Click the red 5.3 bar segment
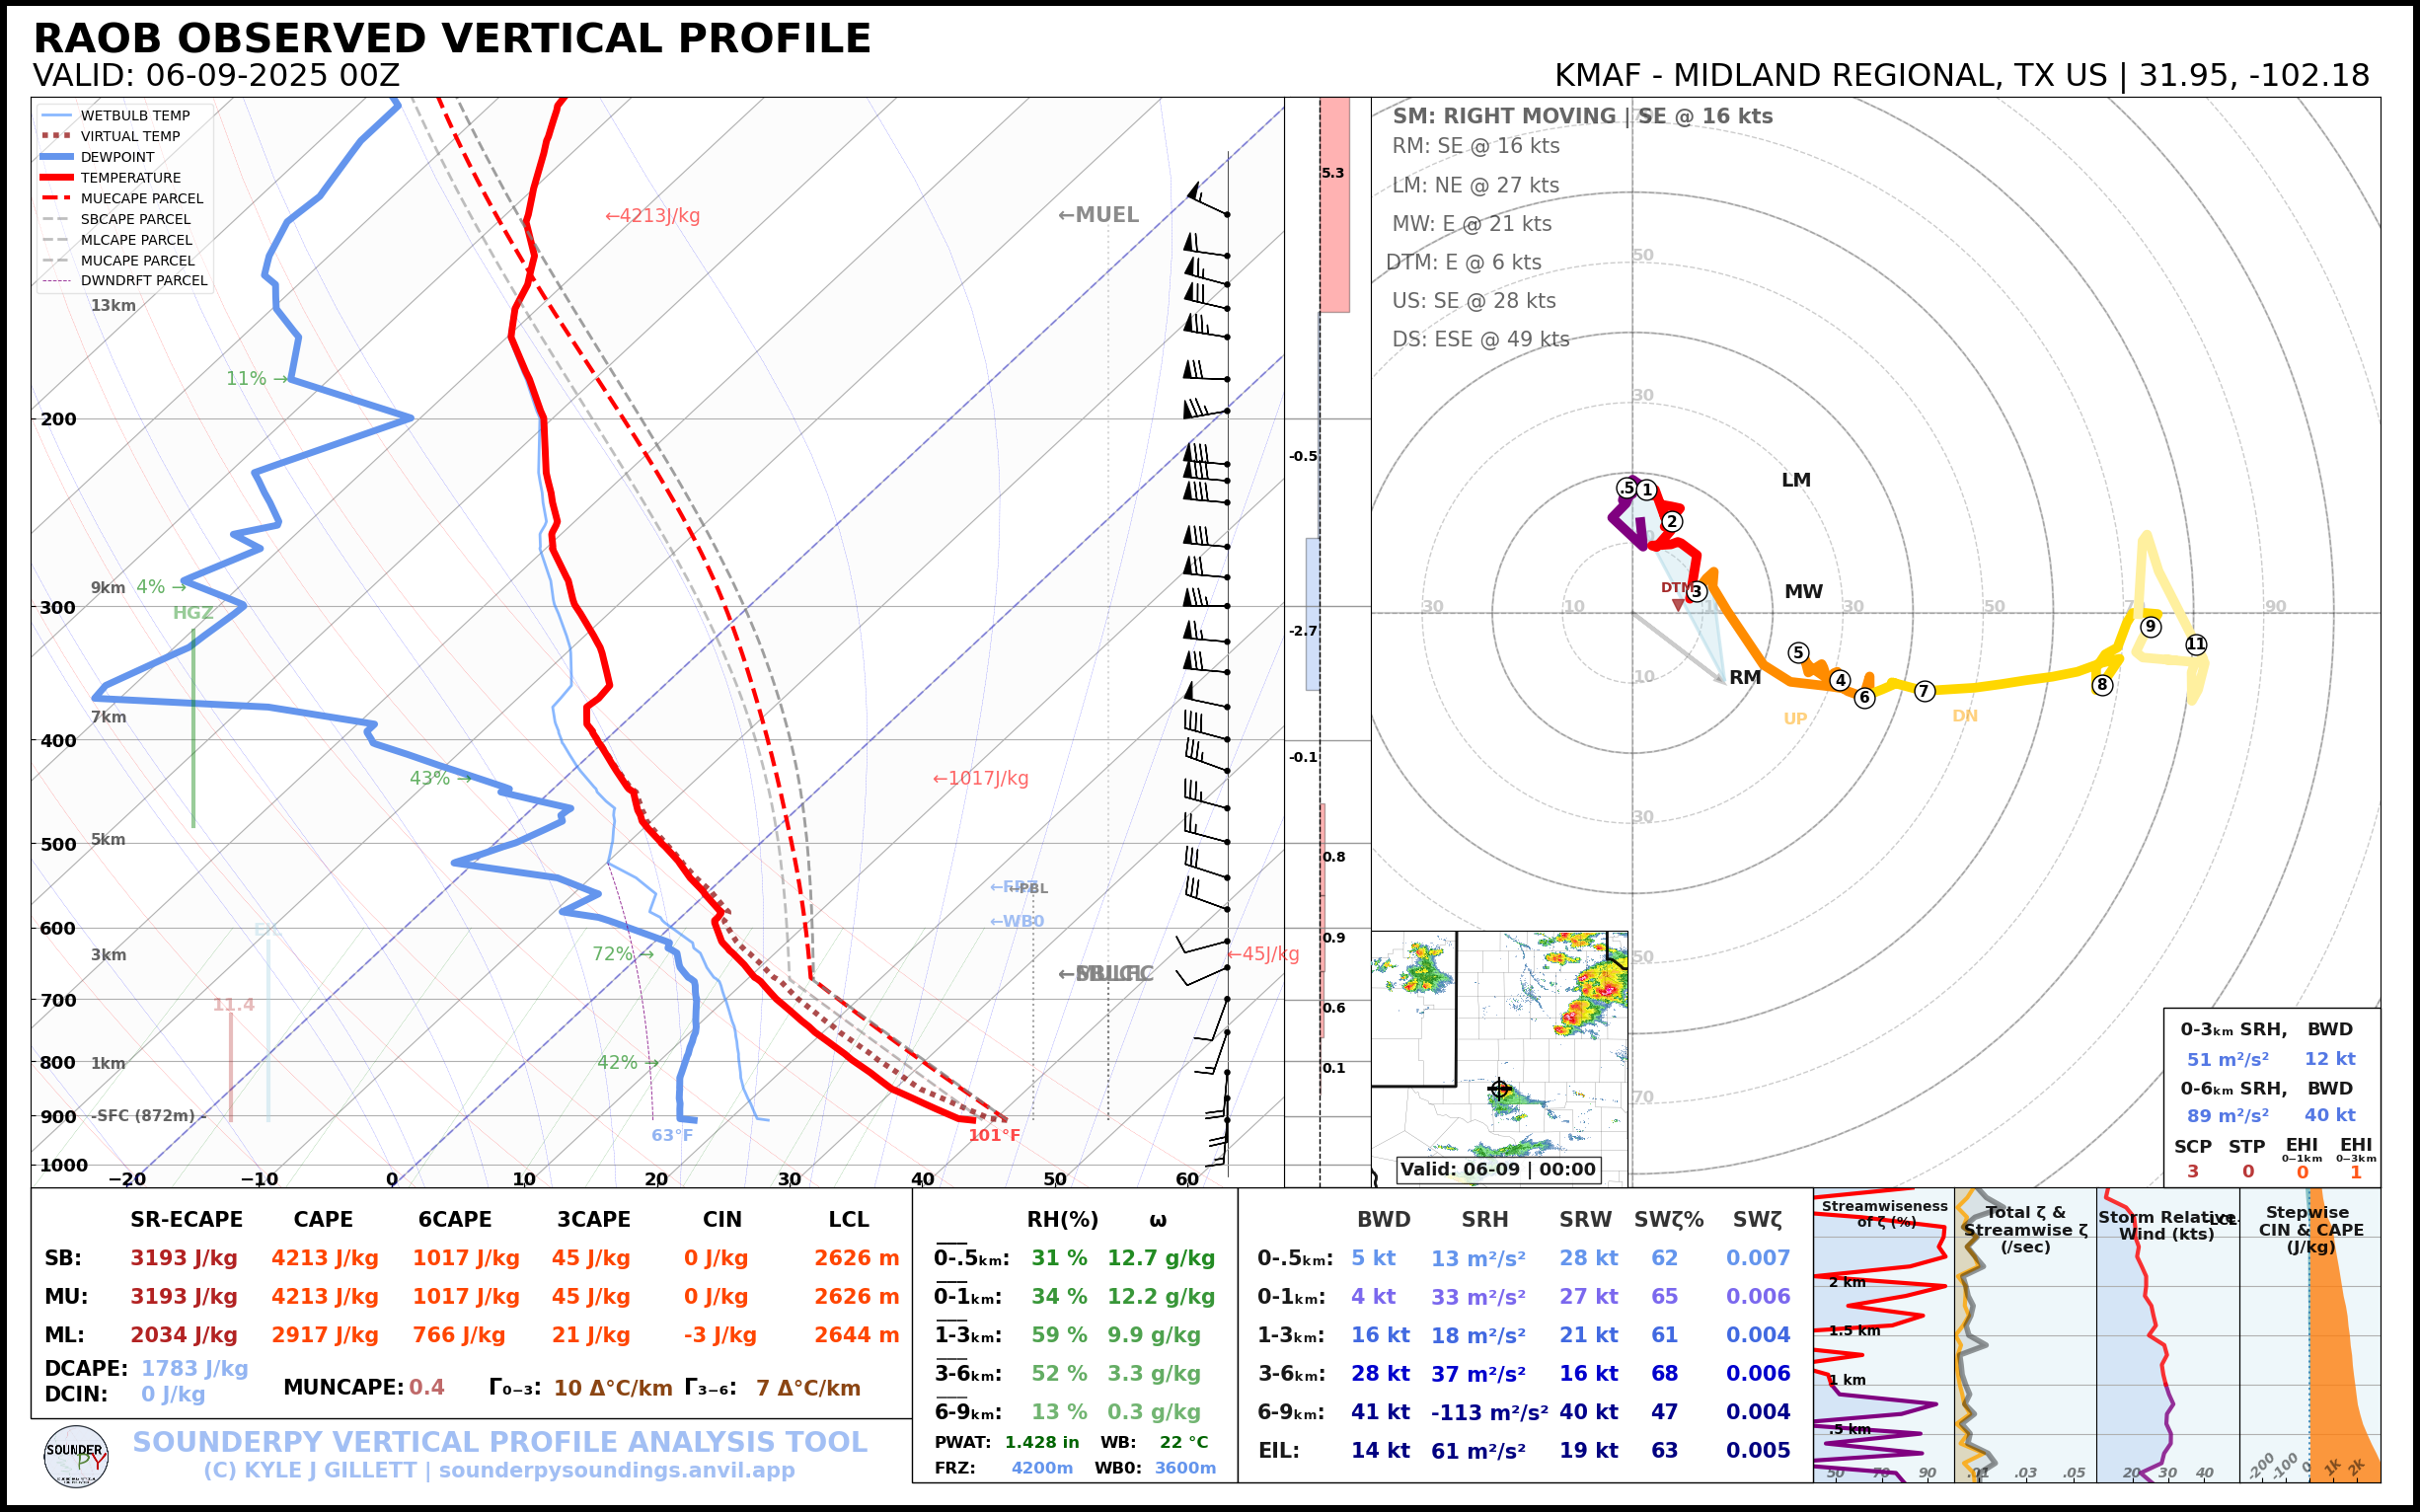This screenshot has width=2420, height=1512. click(1334, 205)
